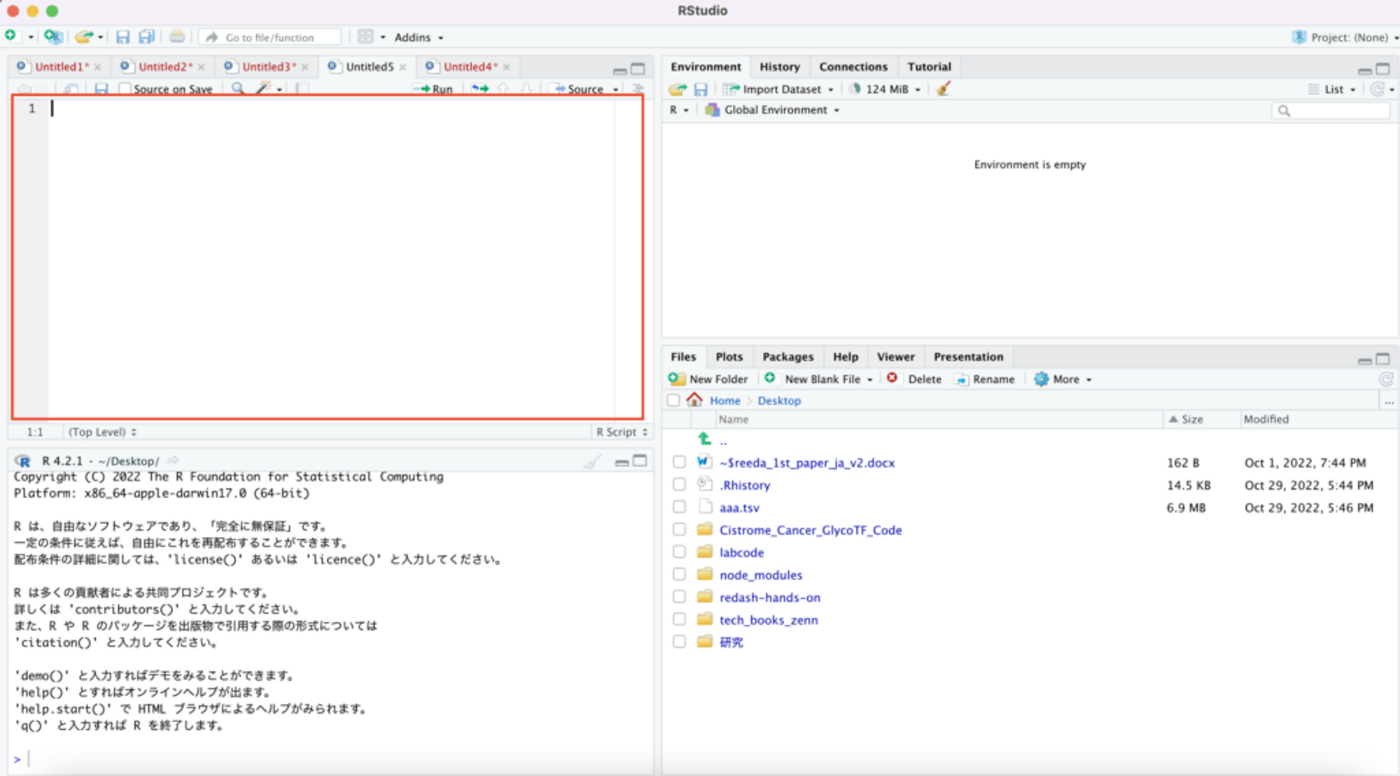Click the Run button
This screenshot has width=1400, height=776.
(434, 89)
